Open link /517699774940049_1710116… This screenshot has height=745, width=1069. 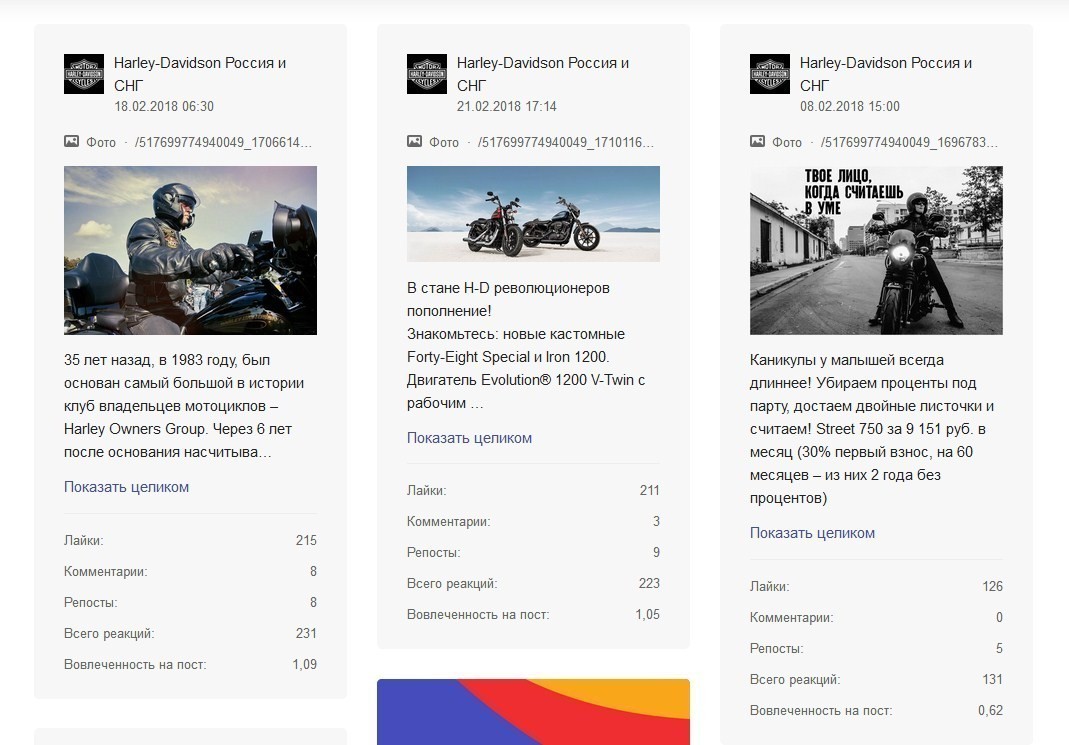coord(566,142)
